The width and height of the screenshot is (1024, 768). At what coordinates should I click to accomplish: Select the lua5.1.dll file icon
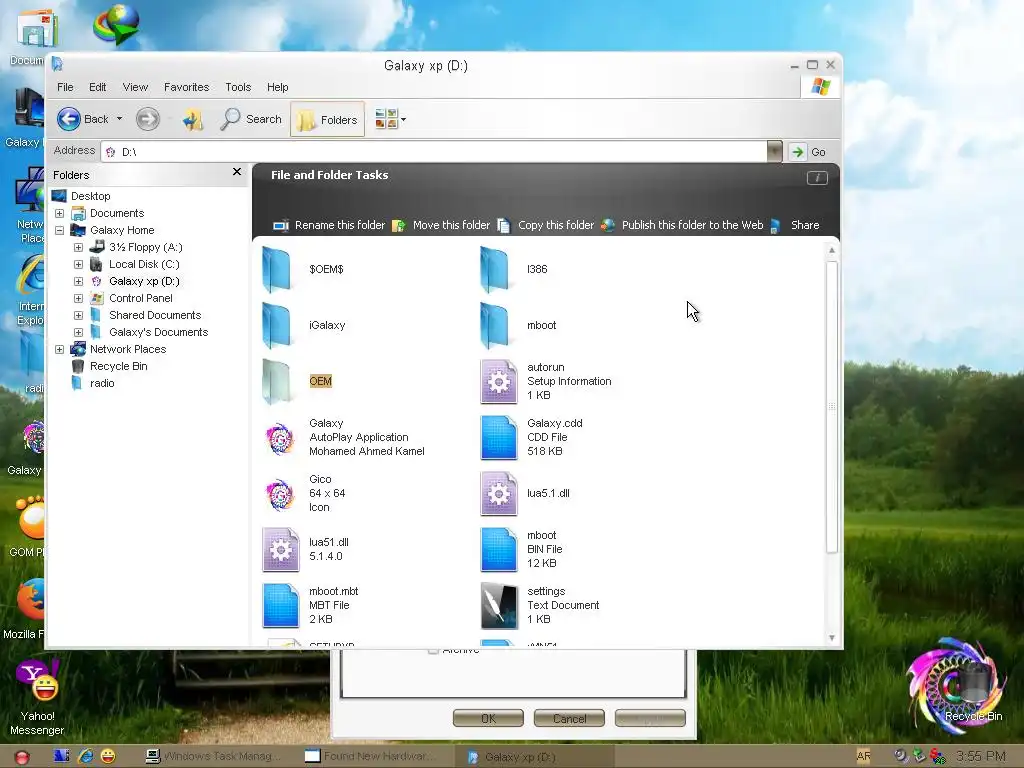point(498,494)
